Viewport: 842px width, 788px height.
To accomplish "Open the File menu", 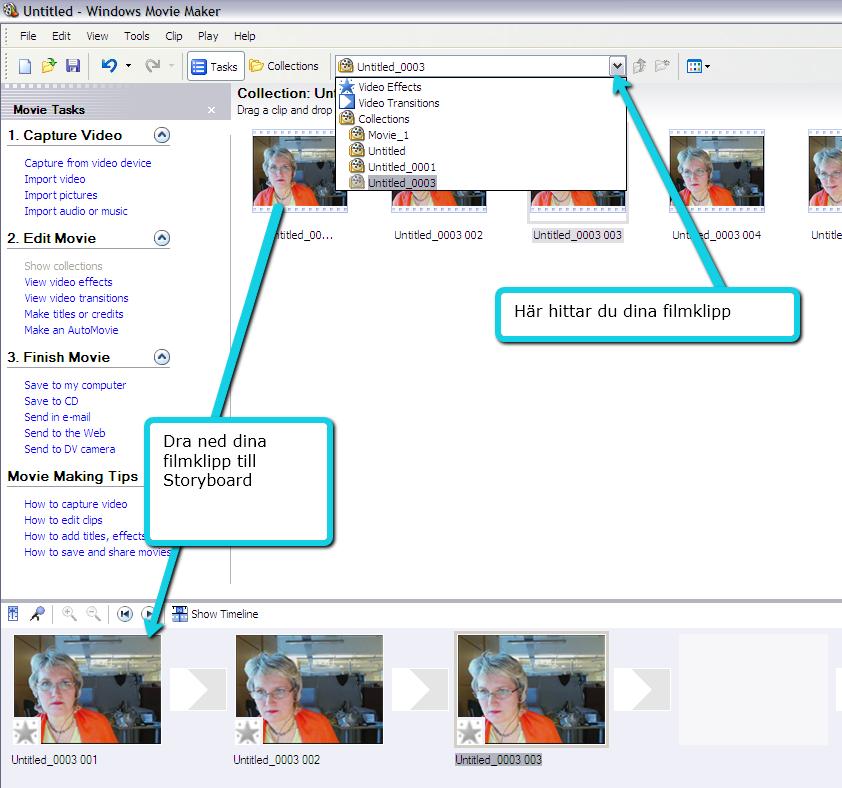I will pos(28,36).
